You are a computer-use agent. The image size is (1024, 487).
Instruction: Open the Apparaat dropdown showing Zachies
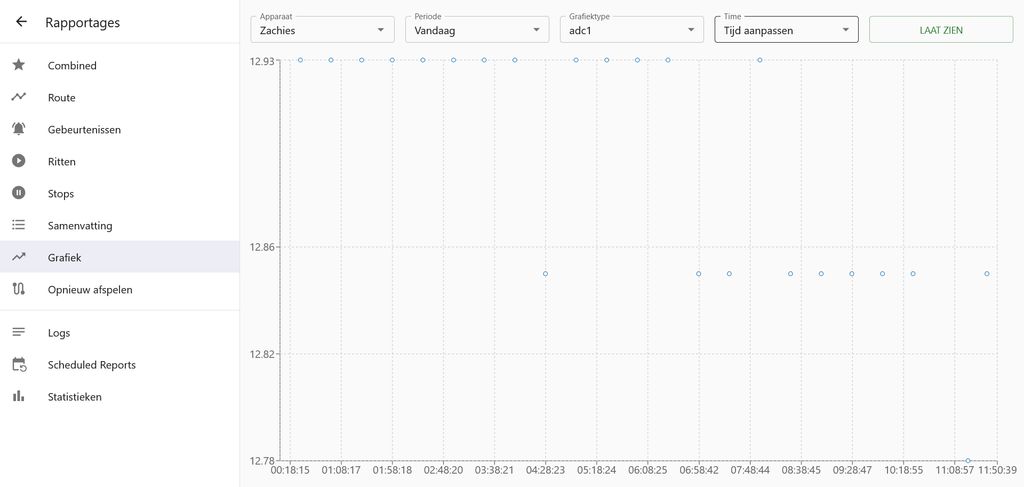tap(322, 30)
